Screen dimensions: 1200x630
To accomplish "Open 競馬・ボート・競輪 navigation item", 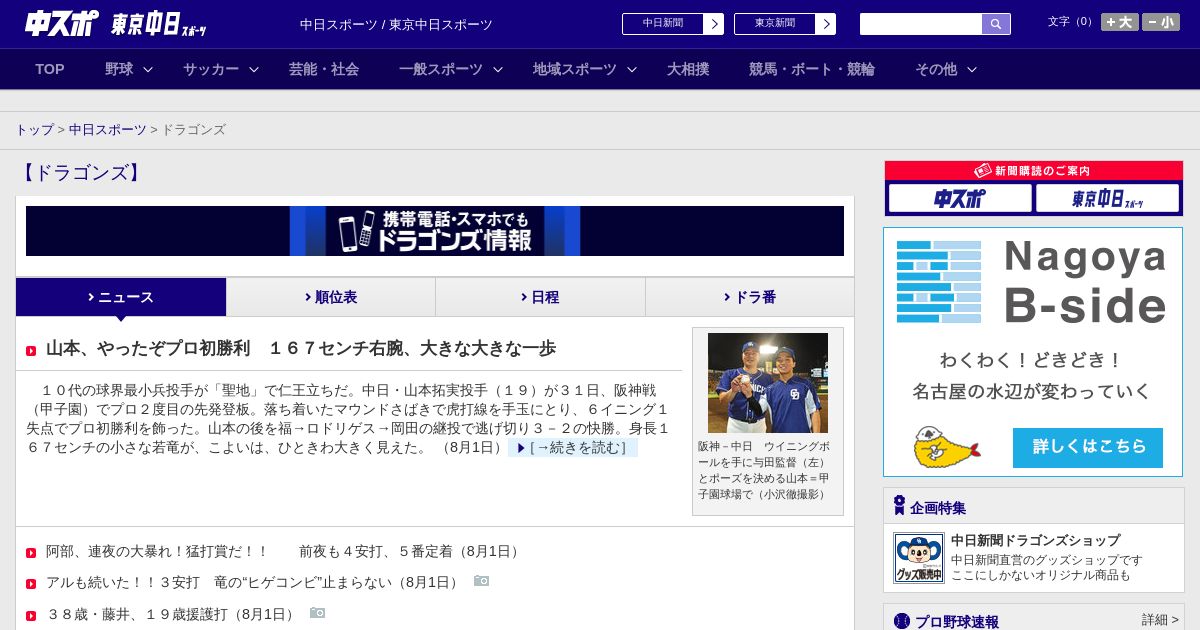I will click(x=812, y=69).
